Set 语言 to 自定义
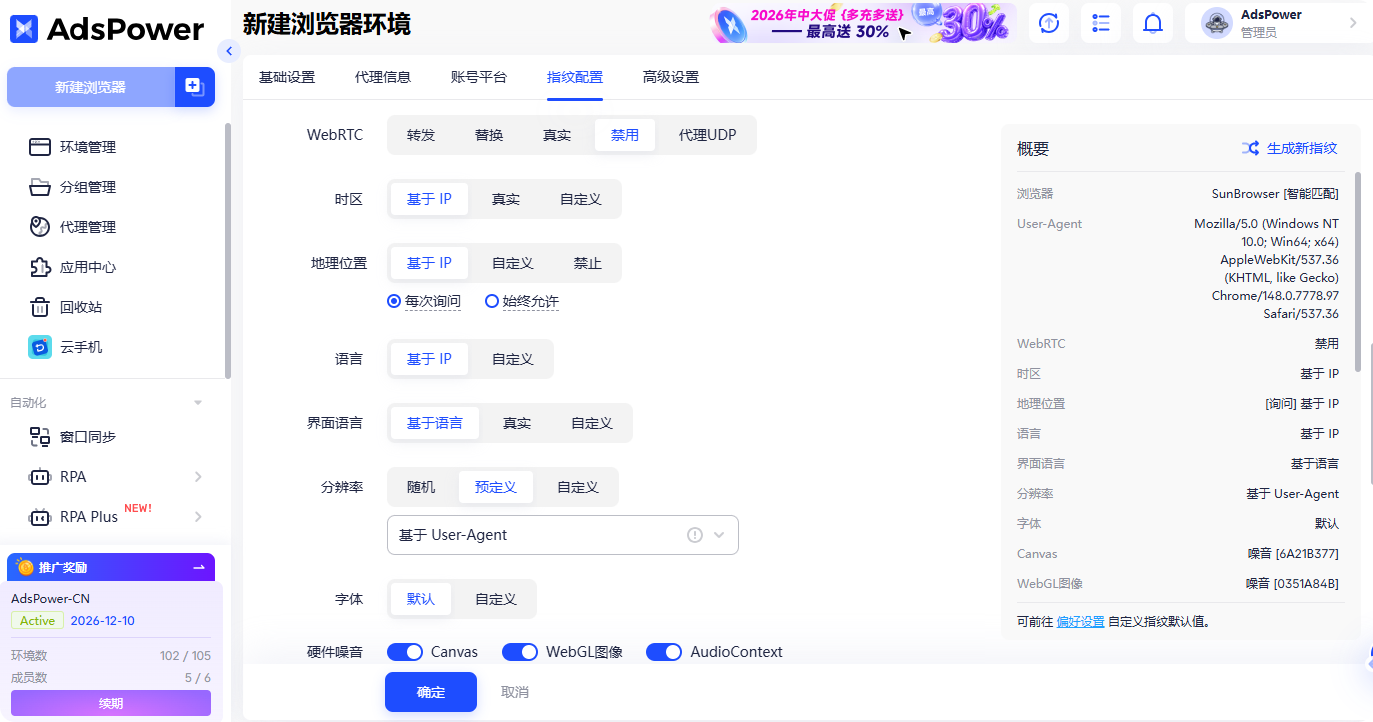Screen dimensions: 1373x722 [x=513, y=359]
